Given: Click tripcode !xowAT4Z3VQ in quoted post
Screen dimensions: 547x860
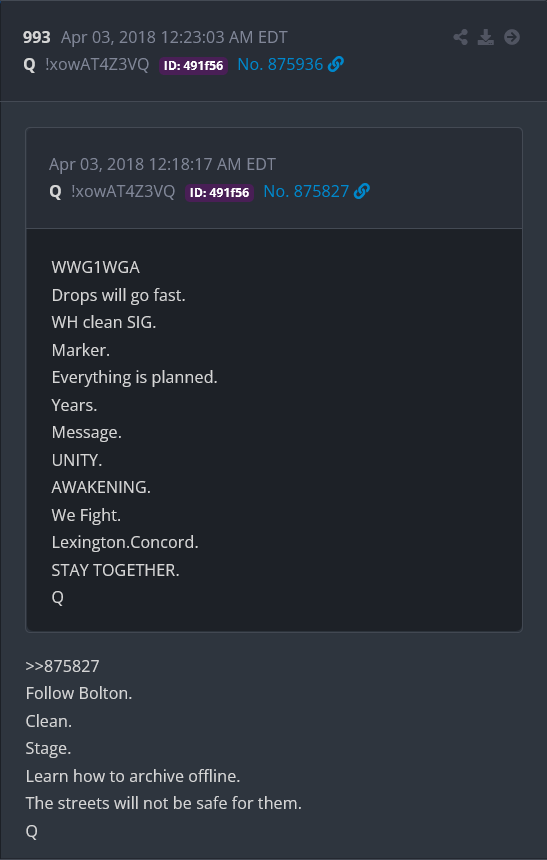Looking at the screenshot, I should coord(123,191).
